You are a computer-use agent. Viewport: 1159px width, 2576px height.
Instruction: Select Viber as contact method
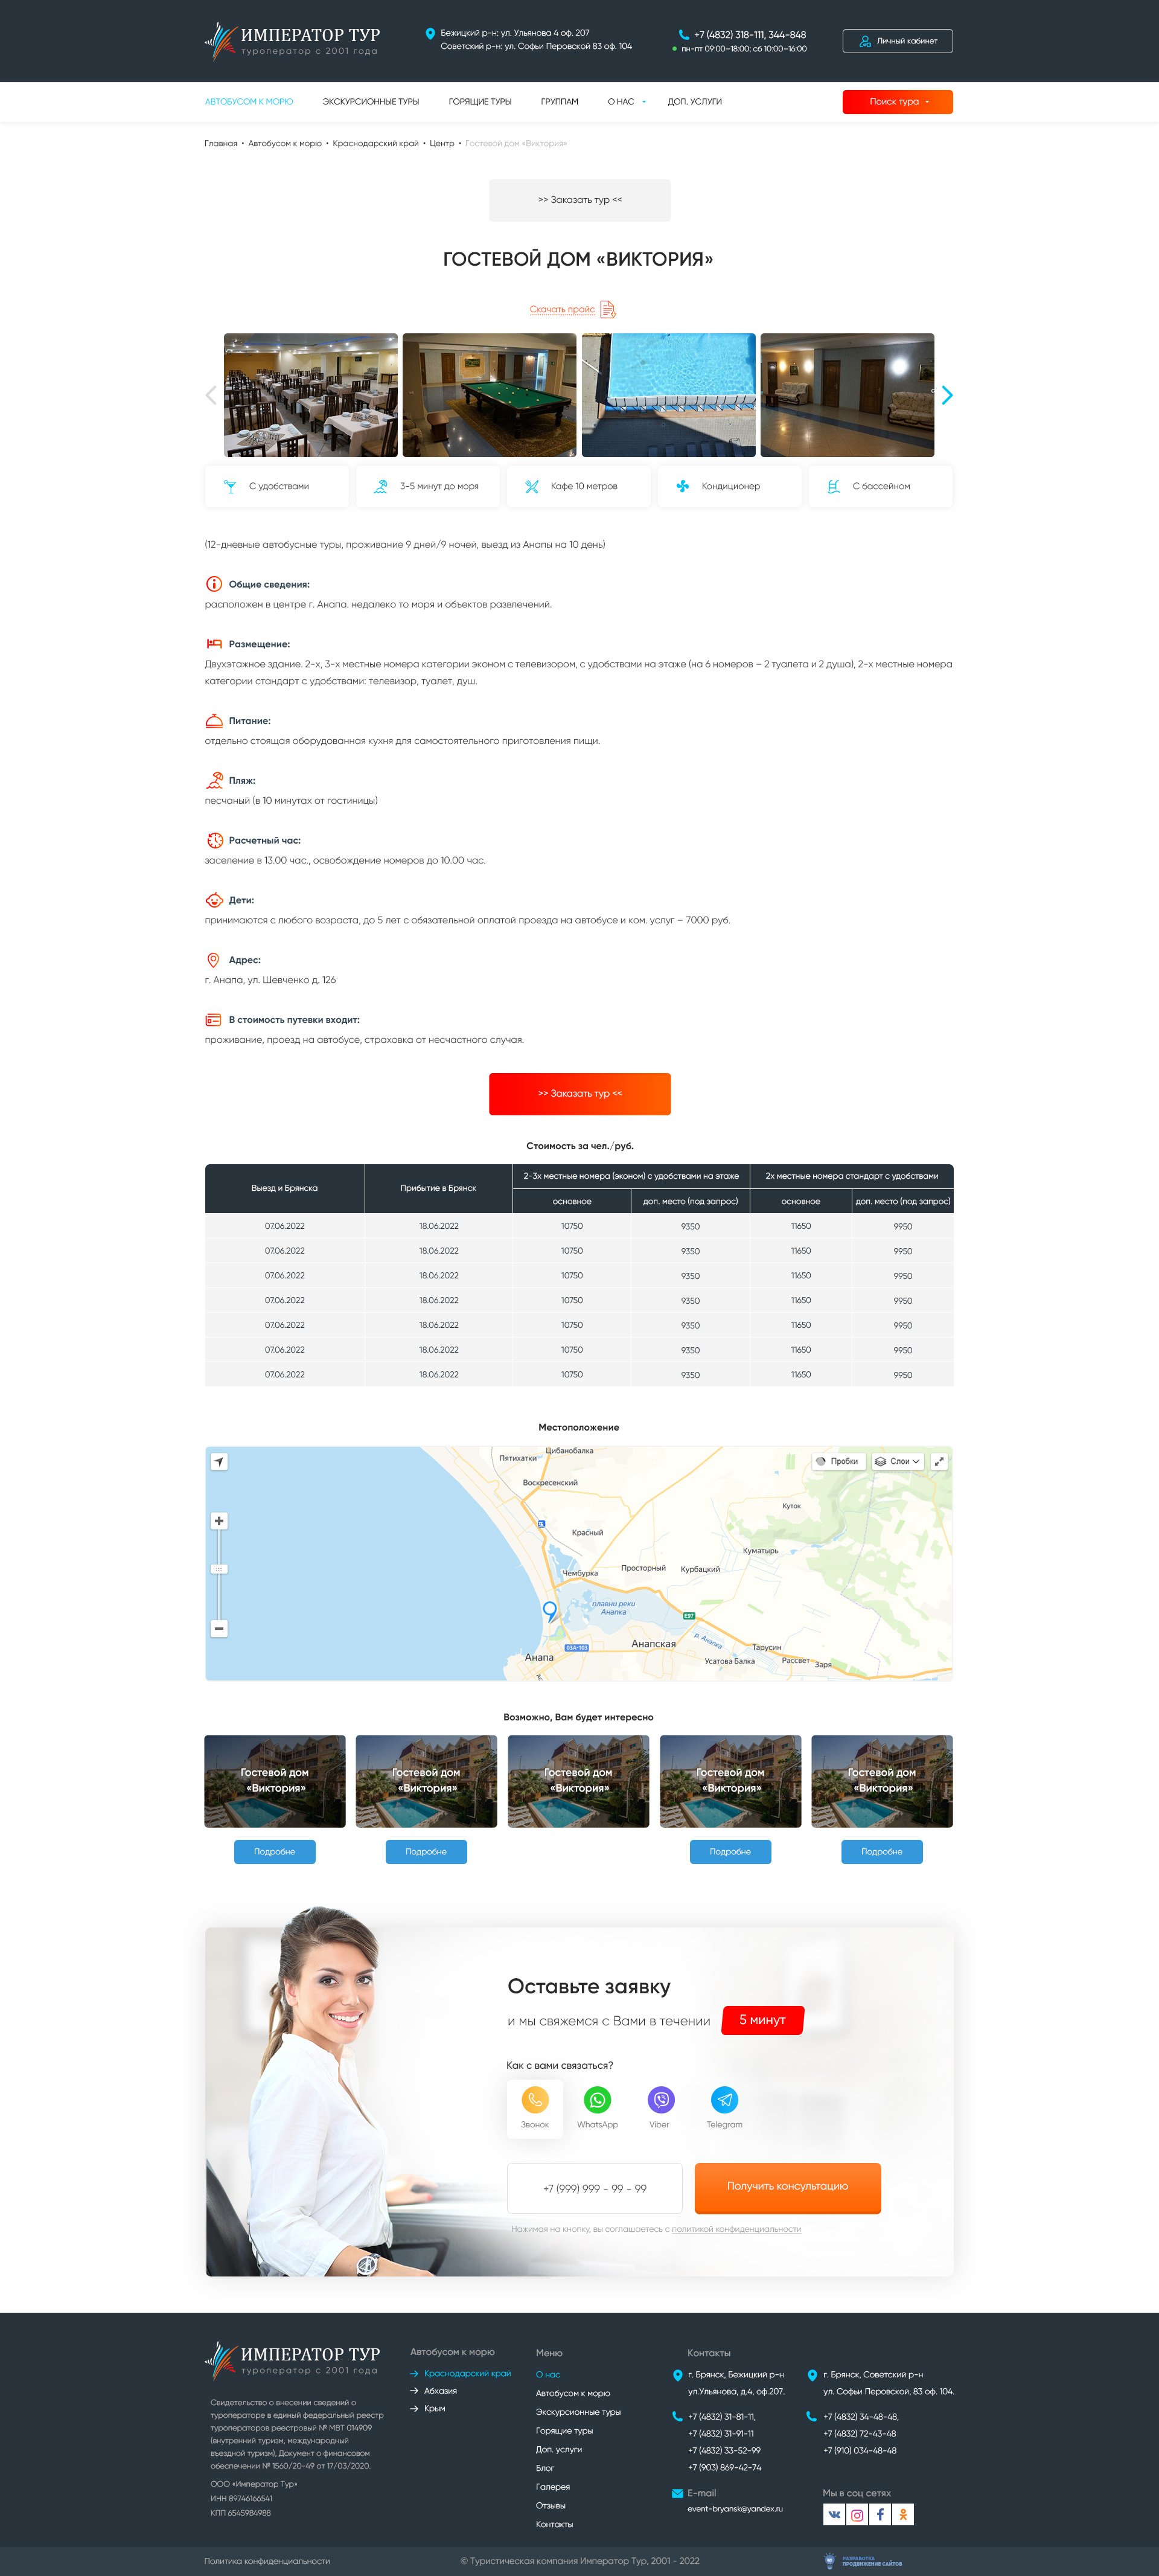[660, 2100]
